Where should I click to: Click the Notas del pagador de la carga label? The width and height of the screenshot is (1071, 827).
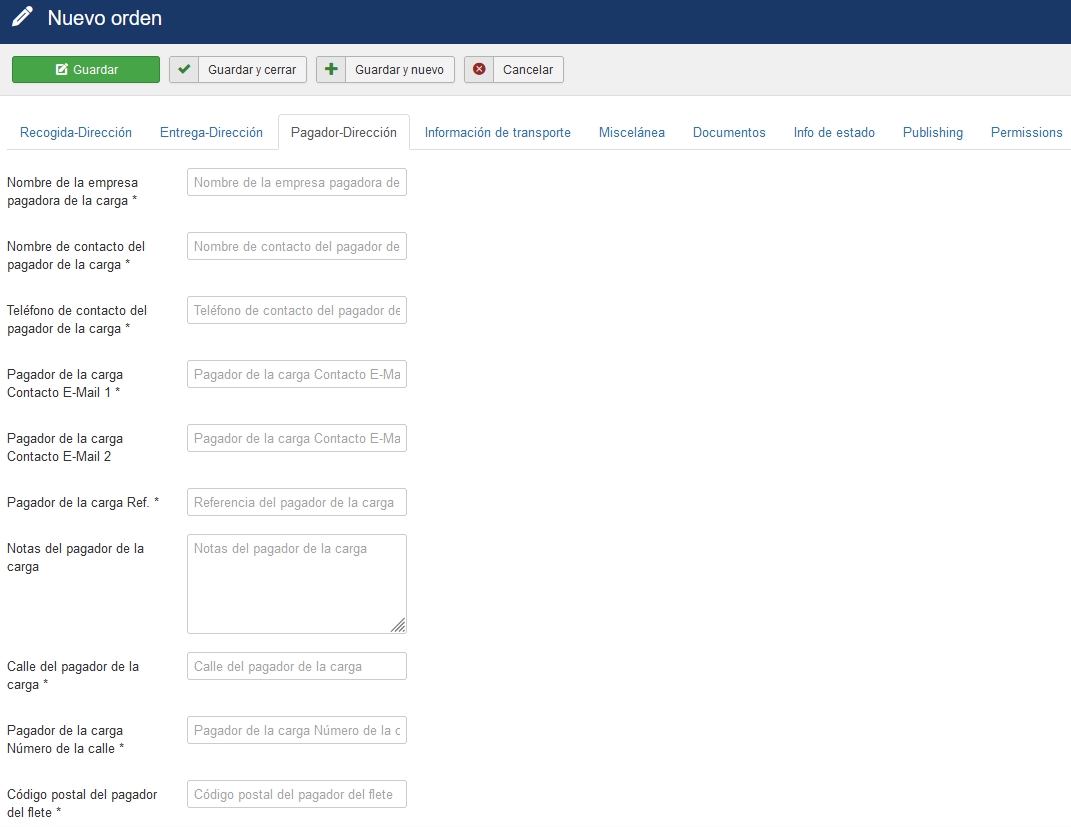(75, 557)
